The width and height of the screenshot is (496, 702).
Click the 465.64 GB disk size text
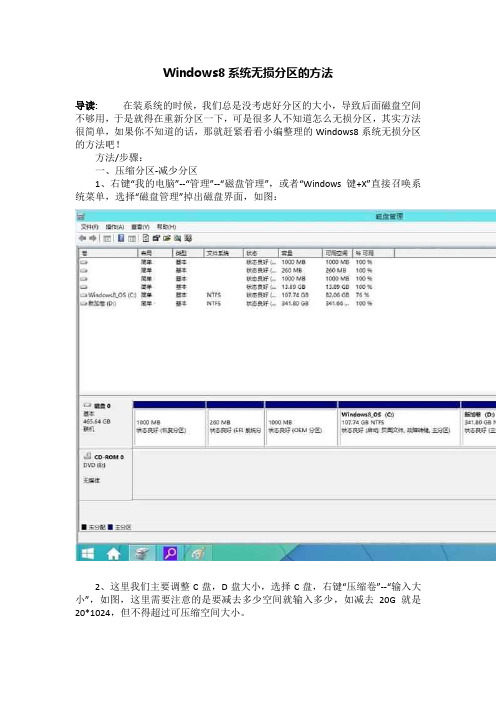pyautogui.click(x=97, y=422)
